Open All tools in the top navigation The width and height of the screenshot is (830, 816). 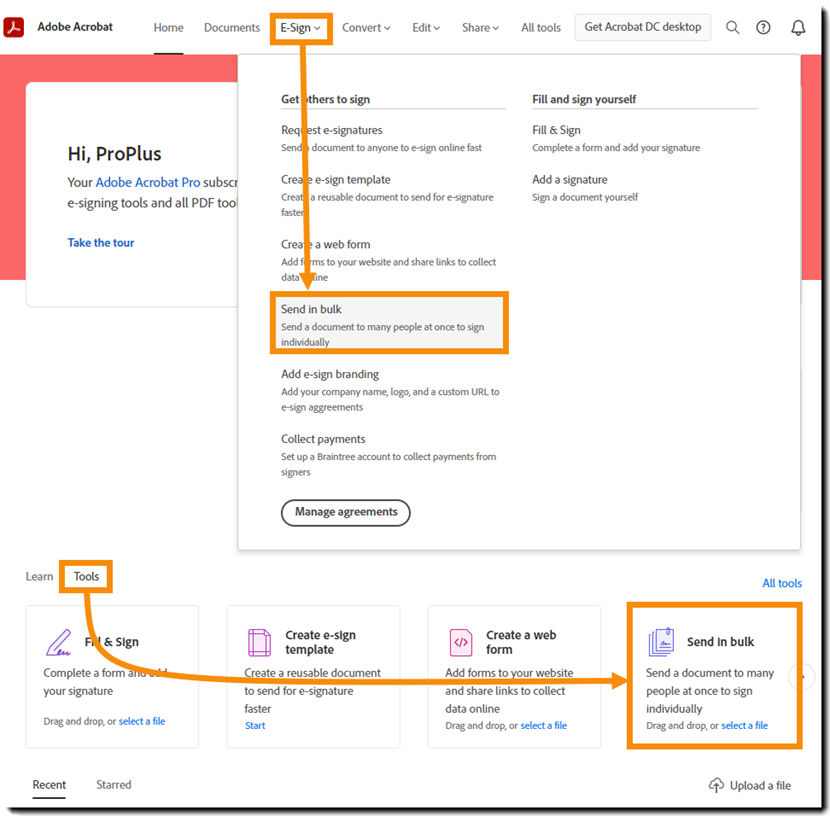540,28
